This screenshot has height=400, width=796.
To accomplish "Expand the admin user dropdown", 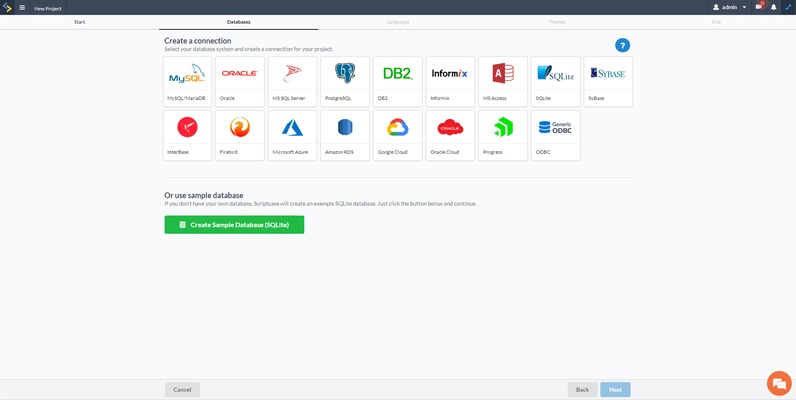I will click(729, 8).
